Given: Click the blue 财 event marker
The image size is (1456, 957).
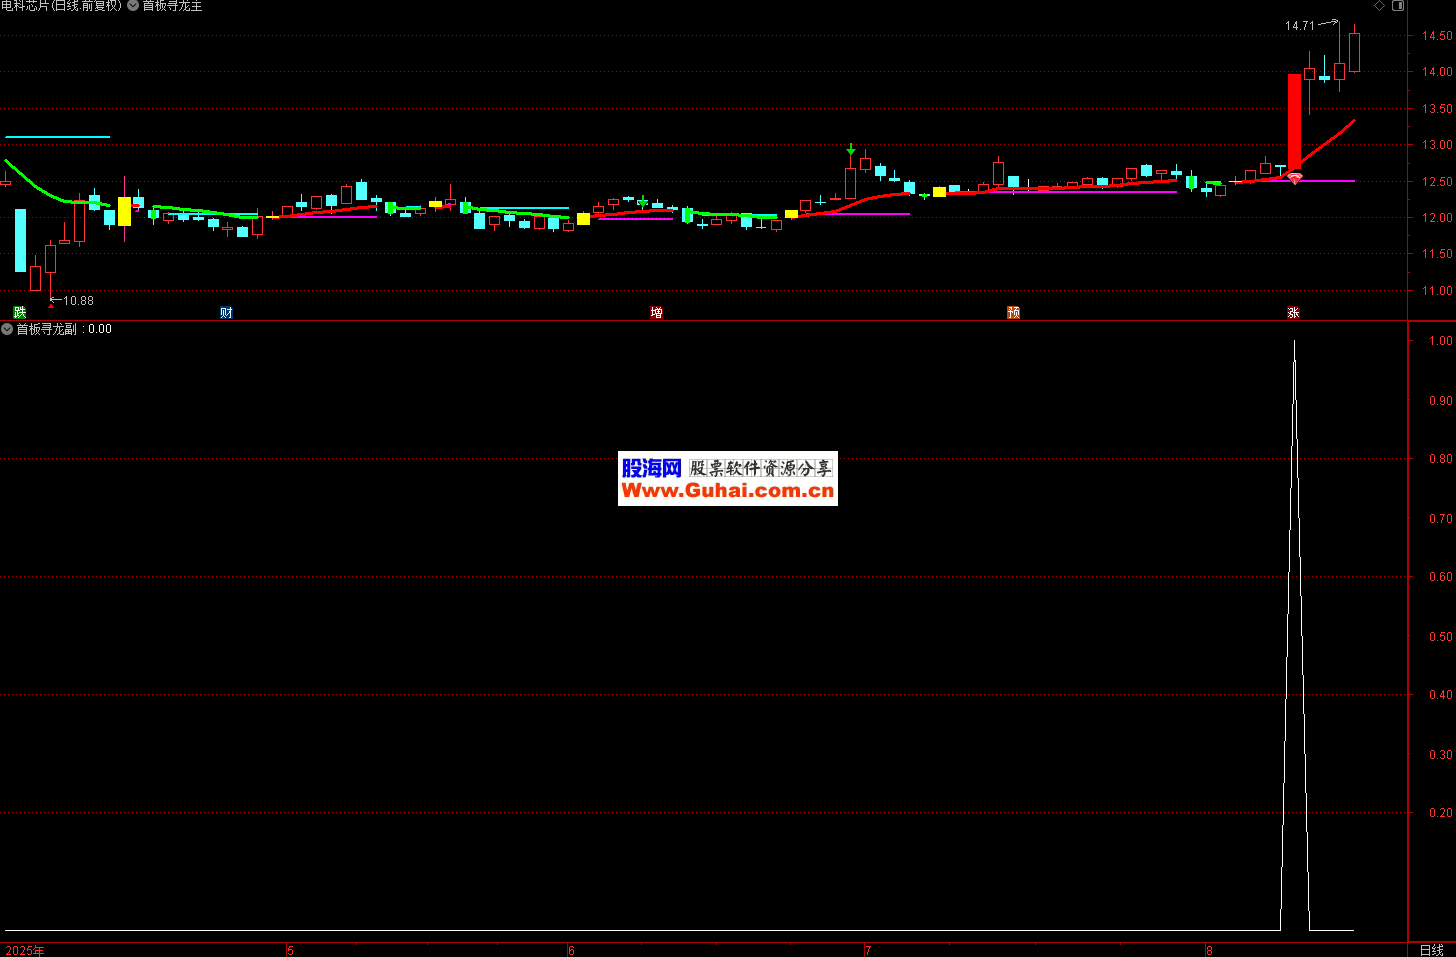Looking at the screenshot, I should (x=226, y=313).
